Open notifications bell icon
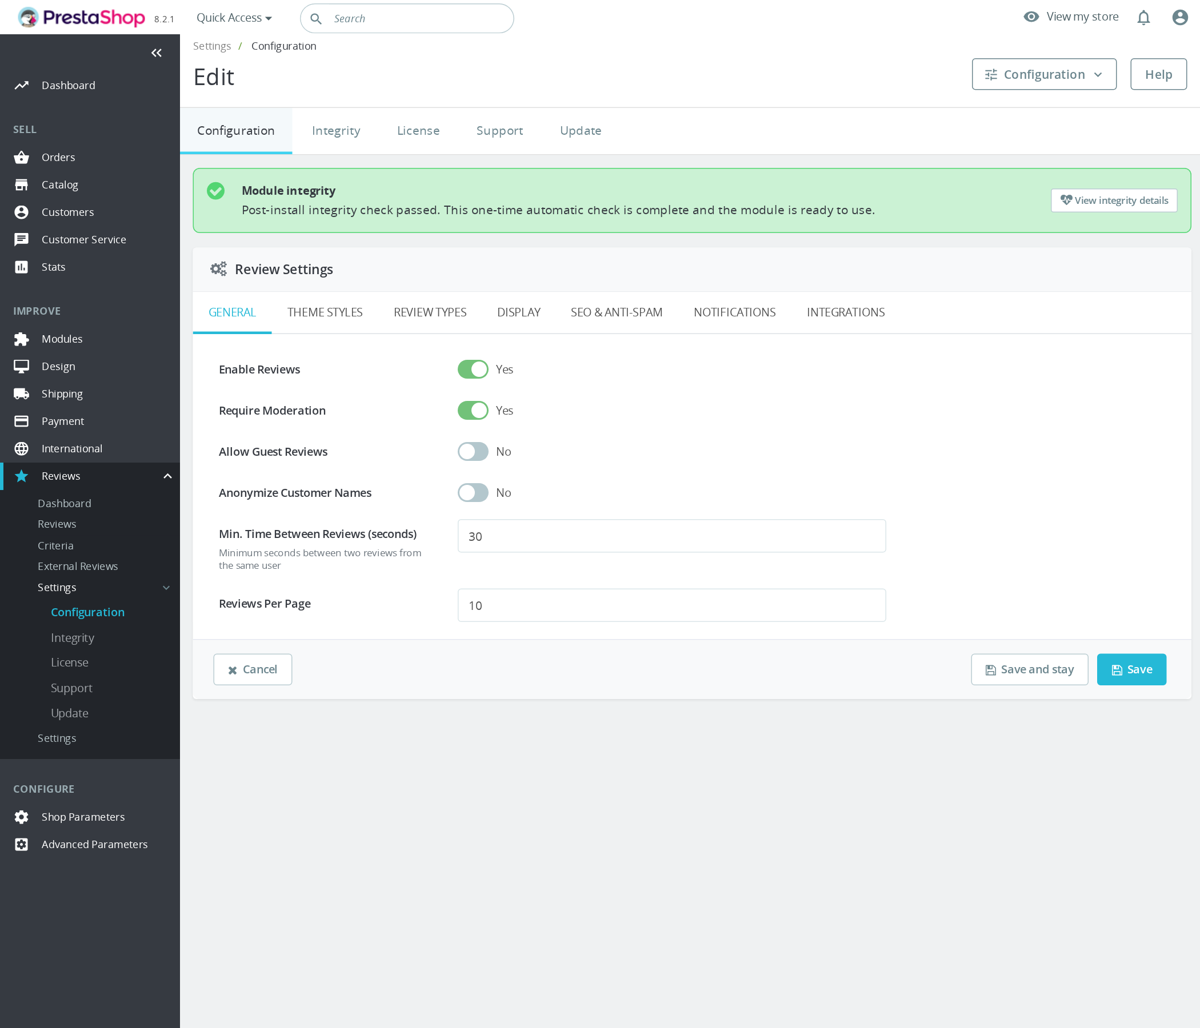Image resolution: width=1200 pixels, height=1028 pixels. (1143, 17)
